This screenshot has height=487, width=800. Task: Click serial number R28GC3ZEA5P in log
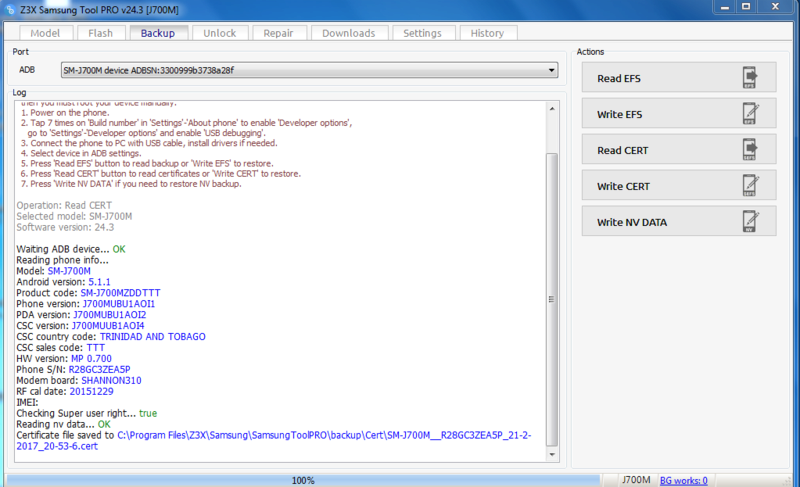tap(99, 370)
